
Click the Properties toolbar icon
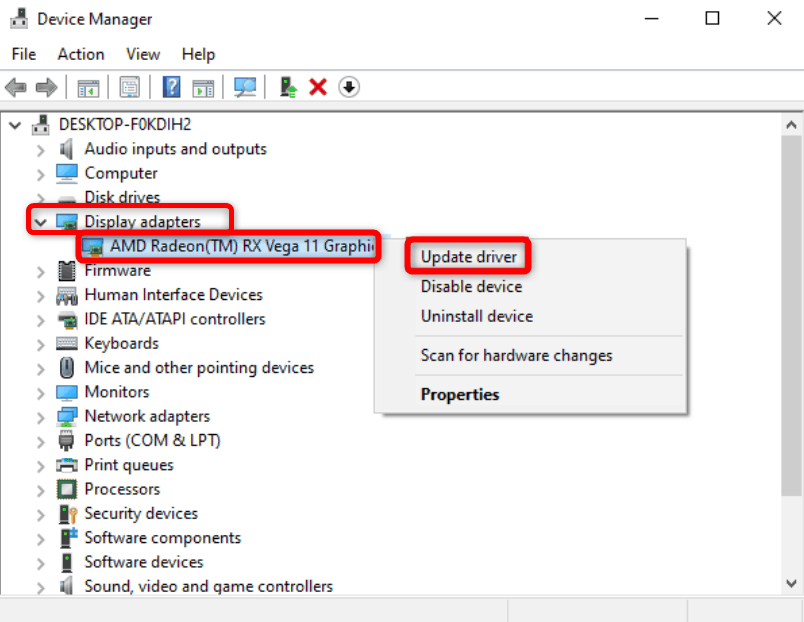tap(129, 87)
